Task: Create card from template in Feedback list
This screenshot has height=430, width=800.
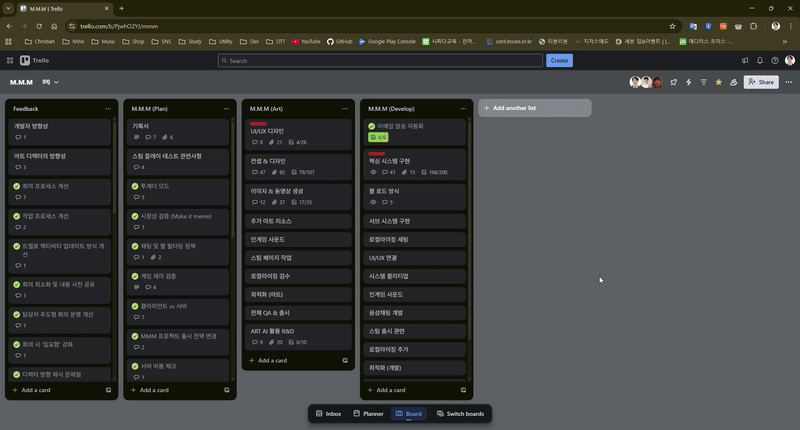Action: 108,390
